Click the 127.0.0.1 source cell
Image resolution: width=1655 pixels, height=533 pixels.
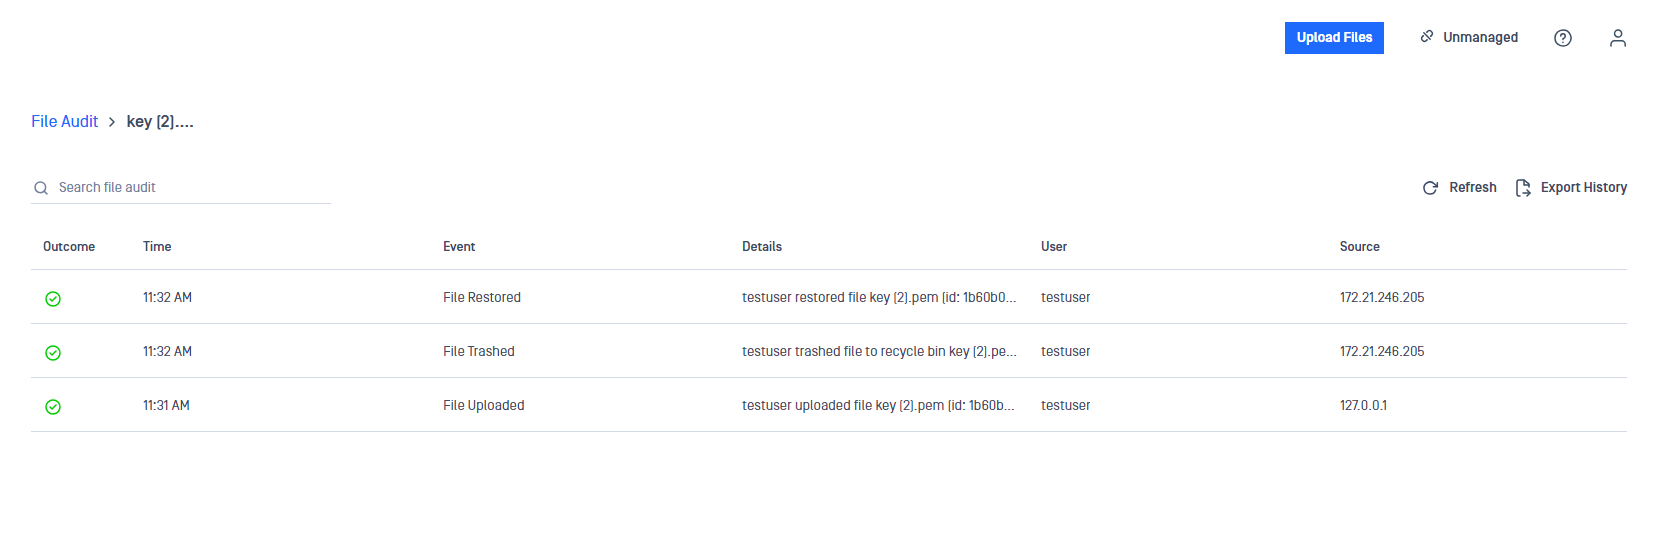pyautogui.click(x=1363, y=405)
